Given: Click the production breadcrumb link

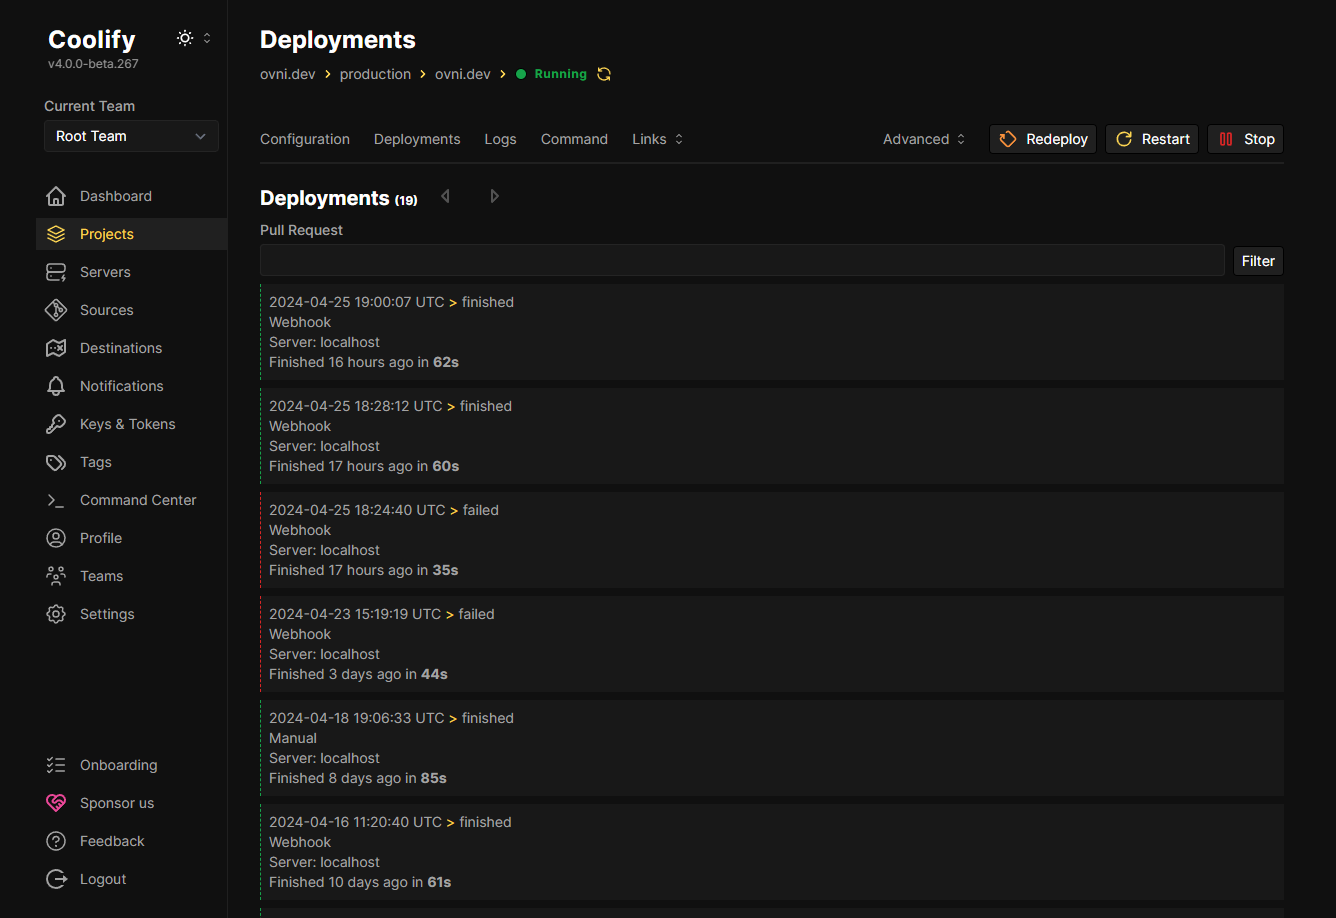Looking at the screenshot, I should click(375, 74).
